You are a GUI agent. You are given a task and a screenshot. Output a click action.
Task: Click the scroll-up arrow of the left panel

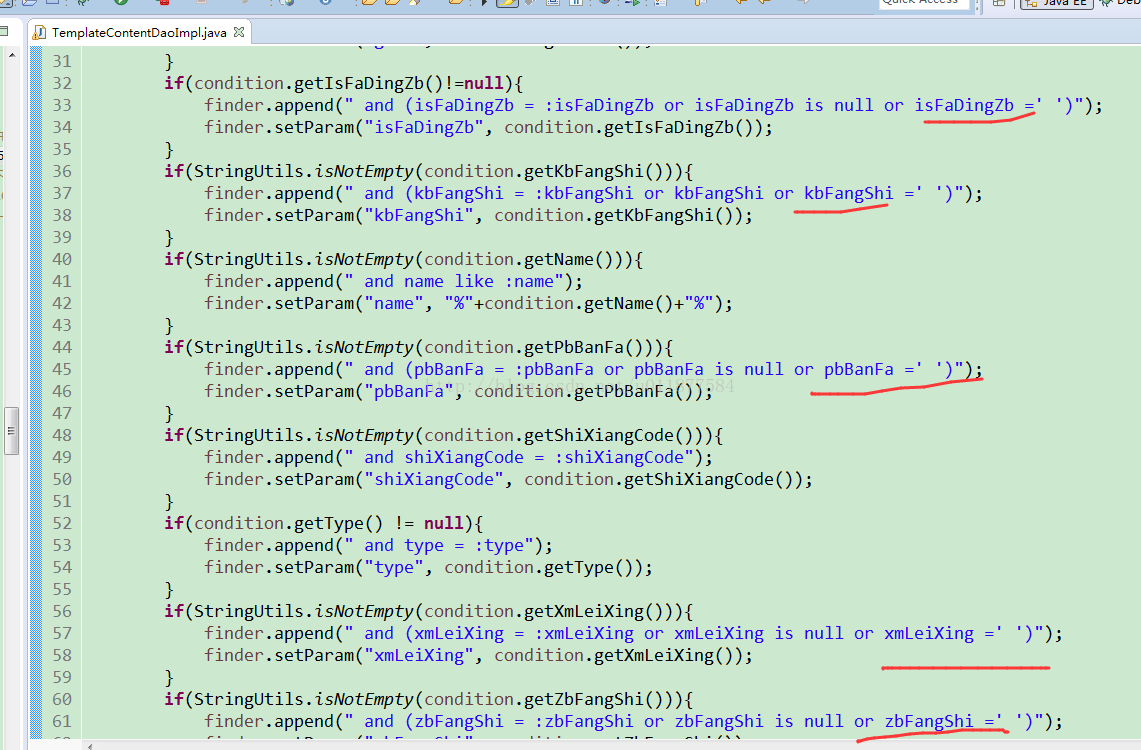point(12,55)
